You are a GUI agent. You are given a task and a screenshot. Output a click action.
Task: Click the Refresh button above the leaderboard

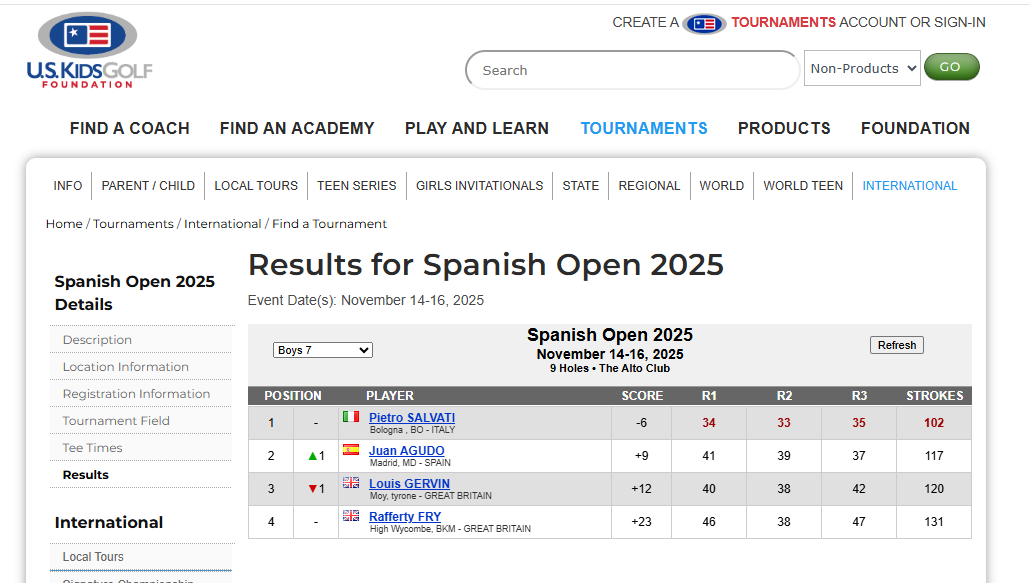click(896, 344)
